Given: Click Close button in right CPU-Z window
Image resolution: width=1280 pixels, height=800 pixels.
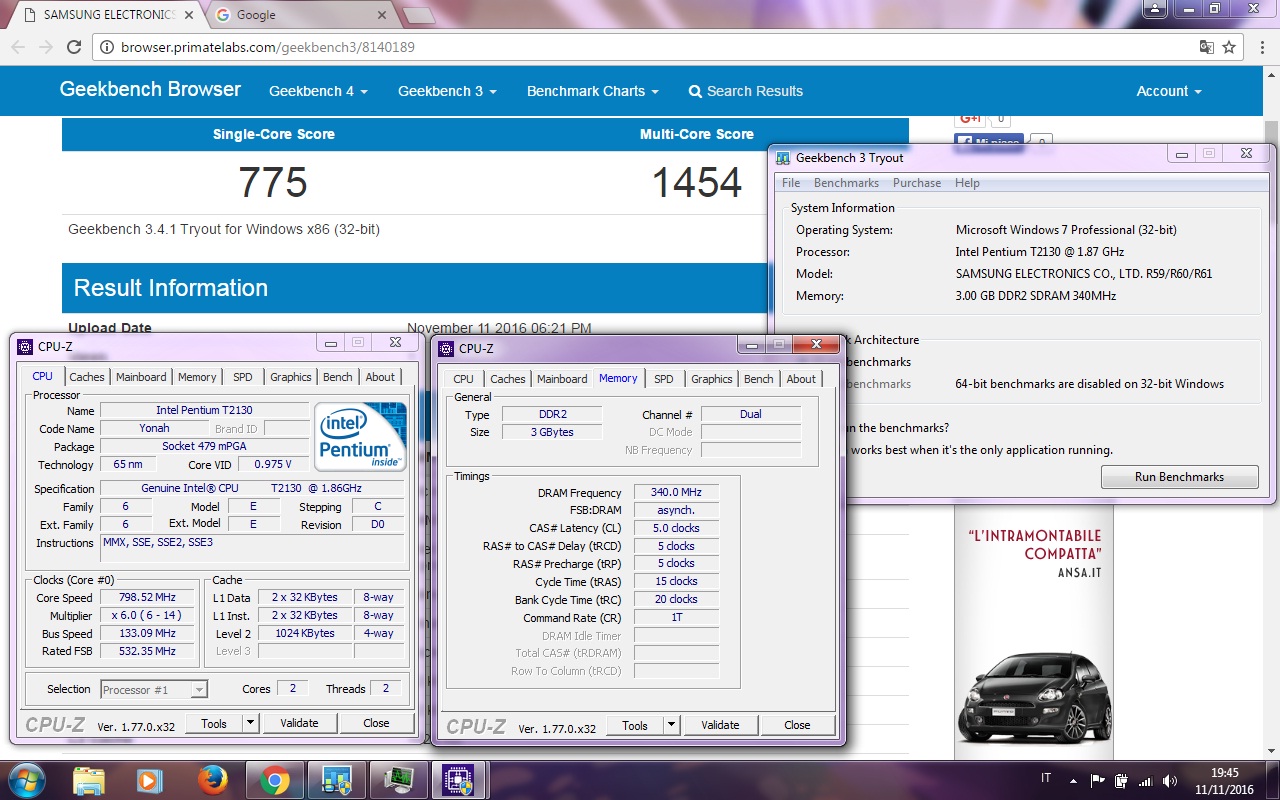Looking at the screenshot, I should [x=797, y=725].
